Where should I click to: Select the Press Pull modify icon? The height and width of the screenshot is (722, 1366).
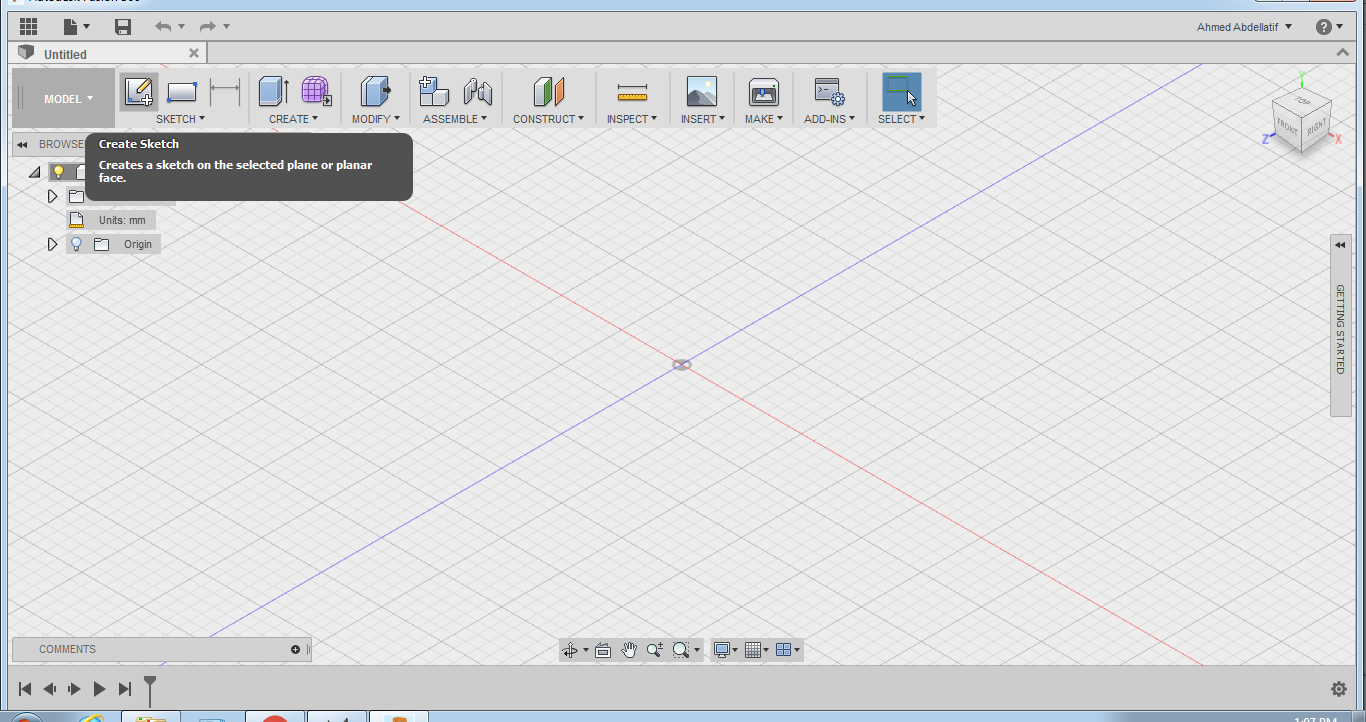(375, 92)
